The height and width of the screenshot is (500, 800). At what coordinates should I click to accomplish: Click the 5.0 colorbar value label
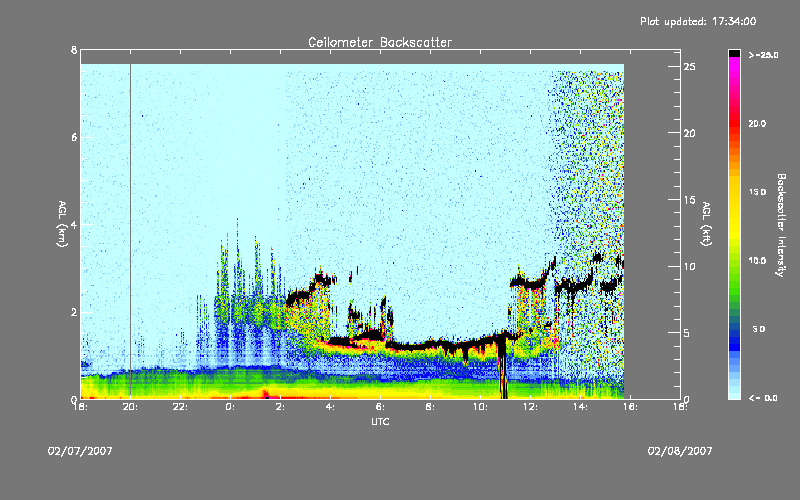click(759, 329)
